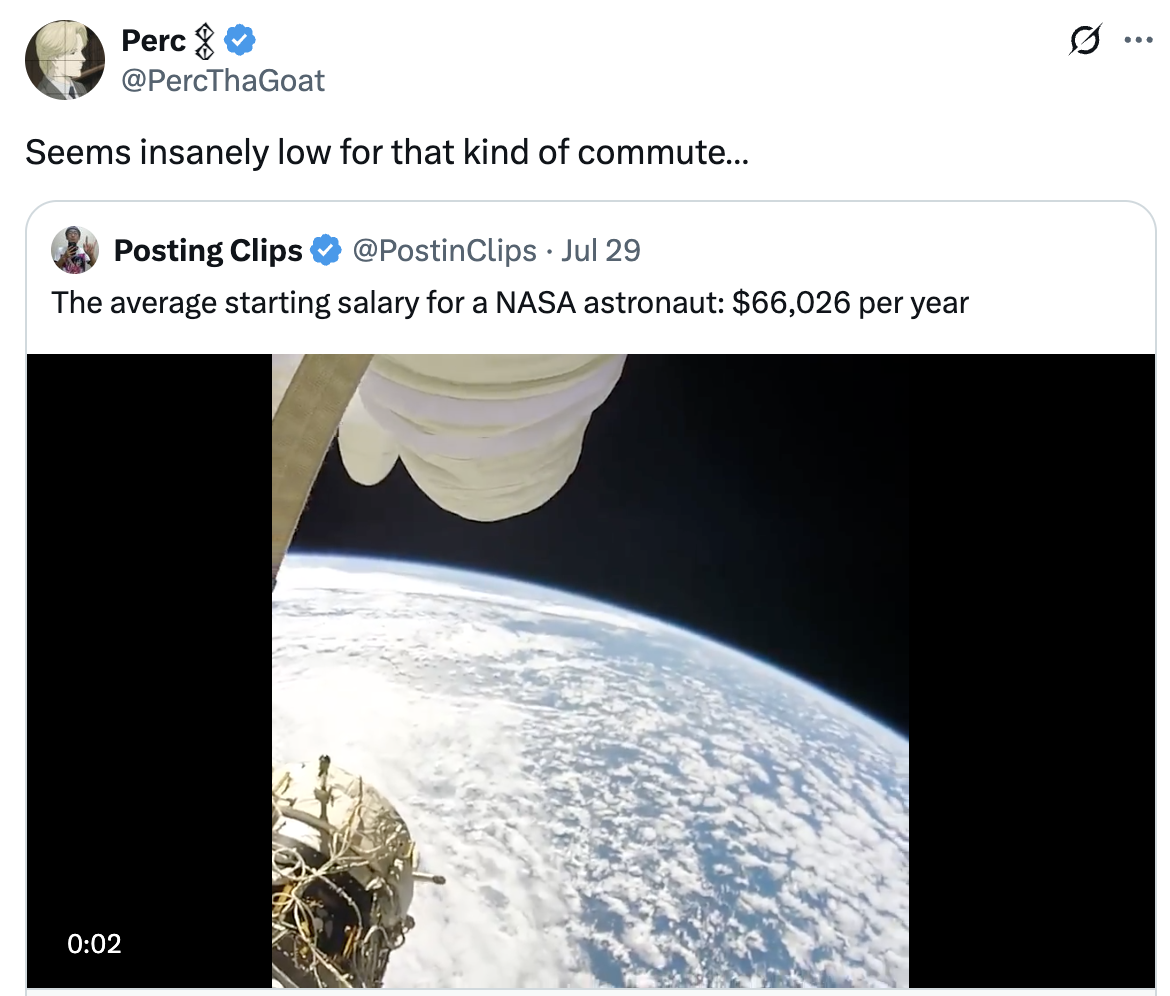Click the 'Seems insanely low' tweet text
Image resolution: width=1170 pixels, height=996 pixels.
(387, 152)
